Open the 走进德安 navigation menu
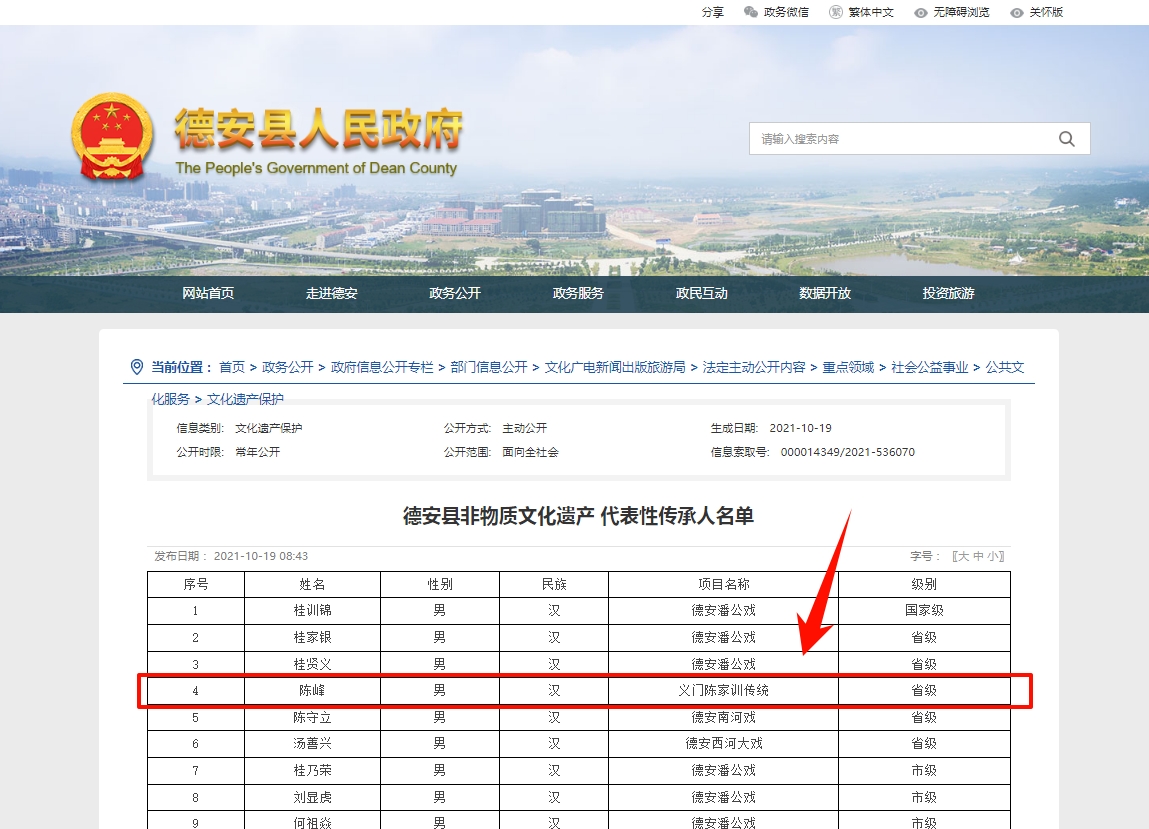This screenshot has height=829, width=1149. click(331, 293)
